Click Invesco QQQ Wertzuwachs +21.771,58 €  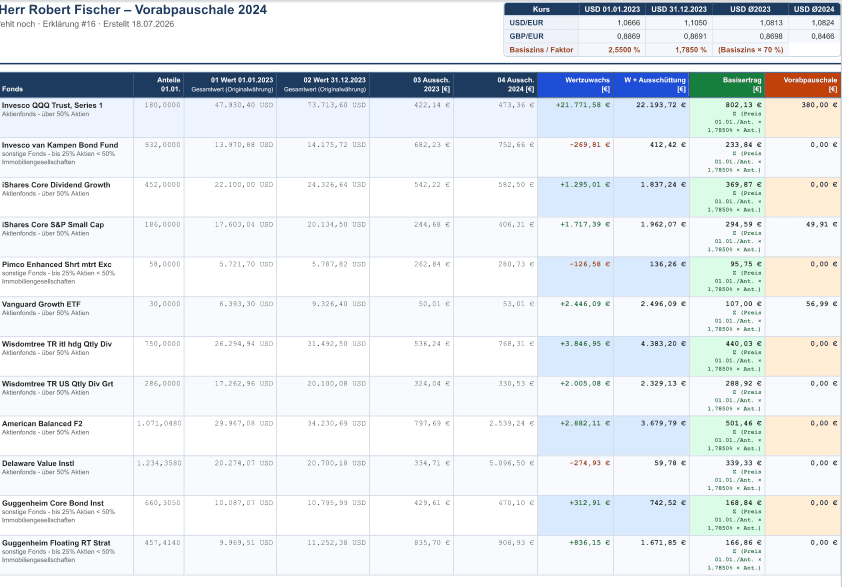coord(583,105)
